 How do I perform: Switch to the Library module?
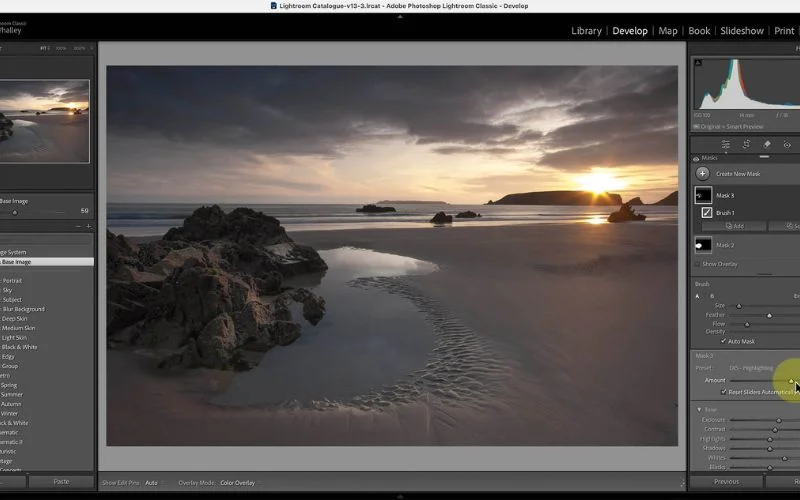pyautogui.click(x=586, y=31)
